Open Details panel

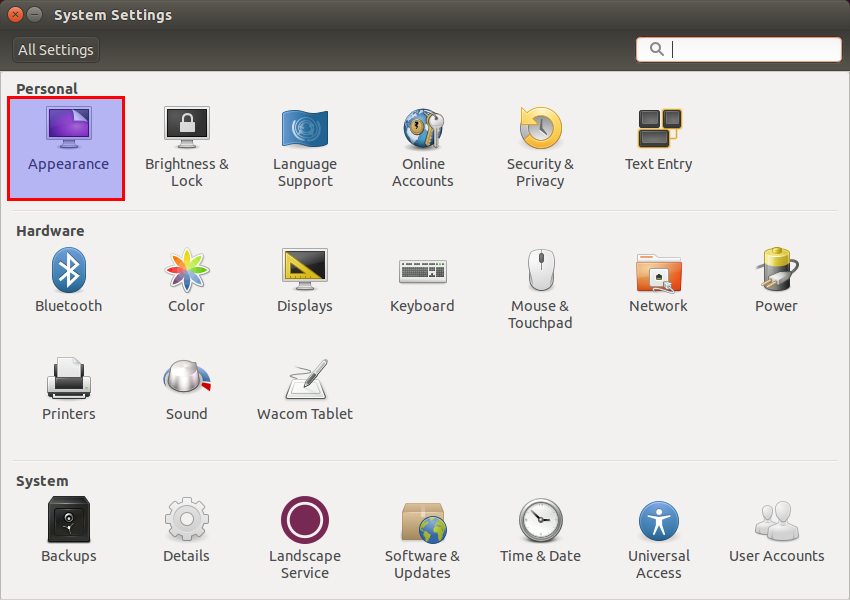pos(186,530)
